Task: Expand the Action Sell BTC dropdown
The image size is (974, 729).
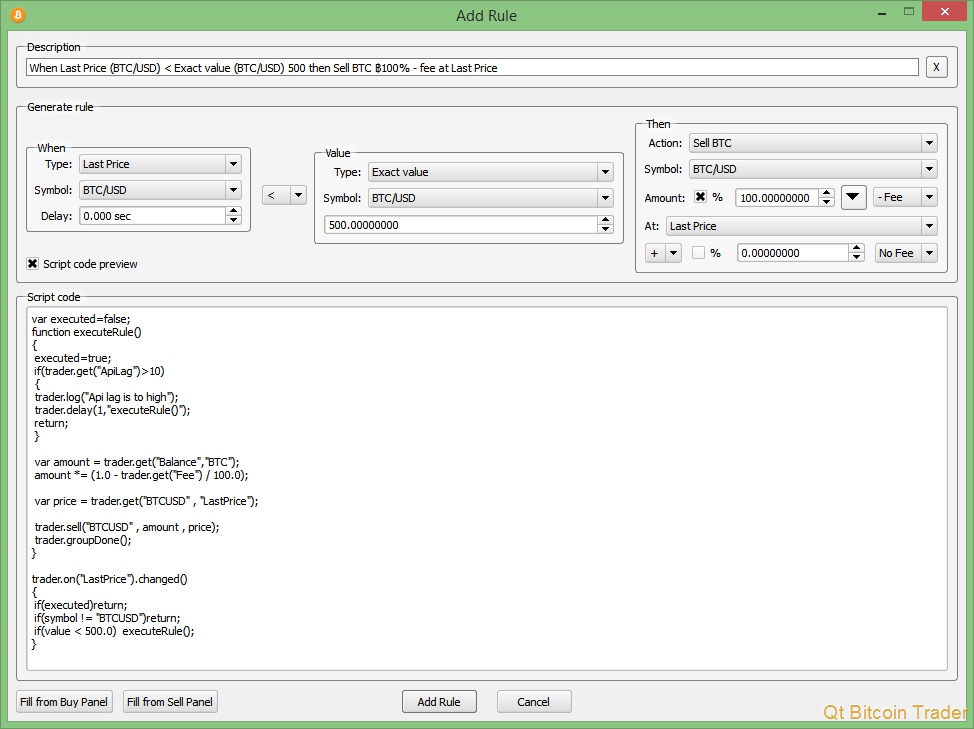Action: [x=813, y=143]
